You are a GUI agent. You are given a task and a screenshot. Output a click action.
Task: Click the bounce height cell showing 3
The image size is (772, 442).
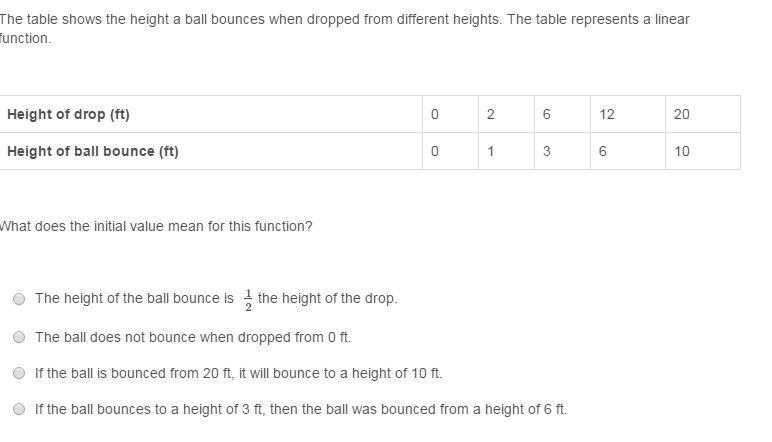pos(546,151)
